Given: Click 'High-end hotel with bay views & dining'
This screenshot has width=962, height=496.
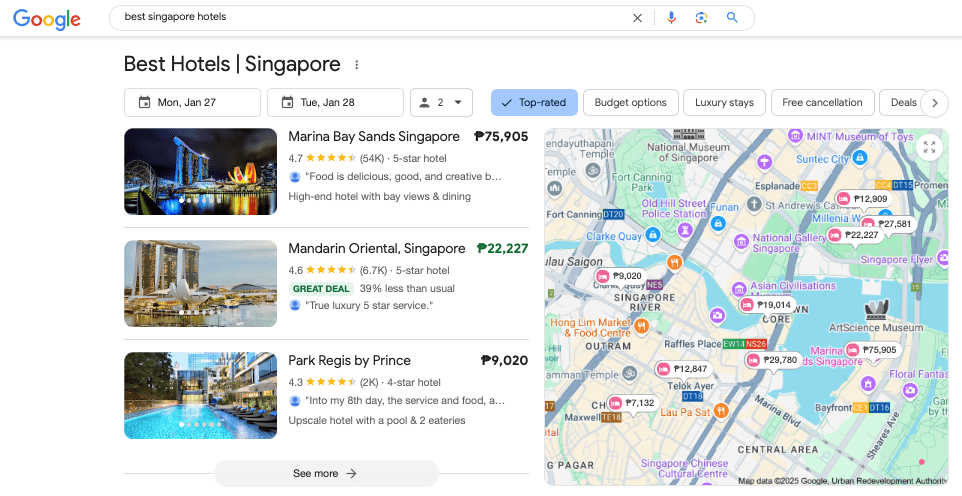Looking at the screenshot, I should [380, 196].
